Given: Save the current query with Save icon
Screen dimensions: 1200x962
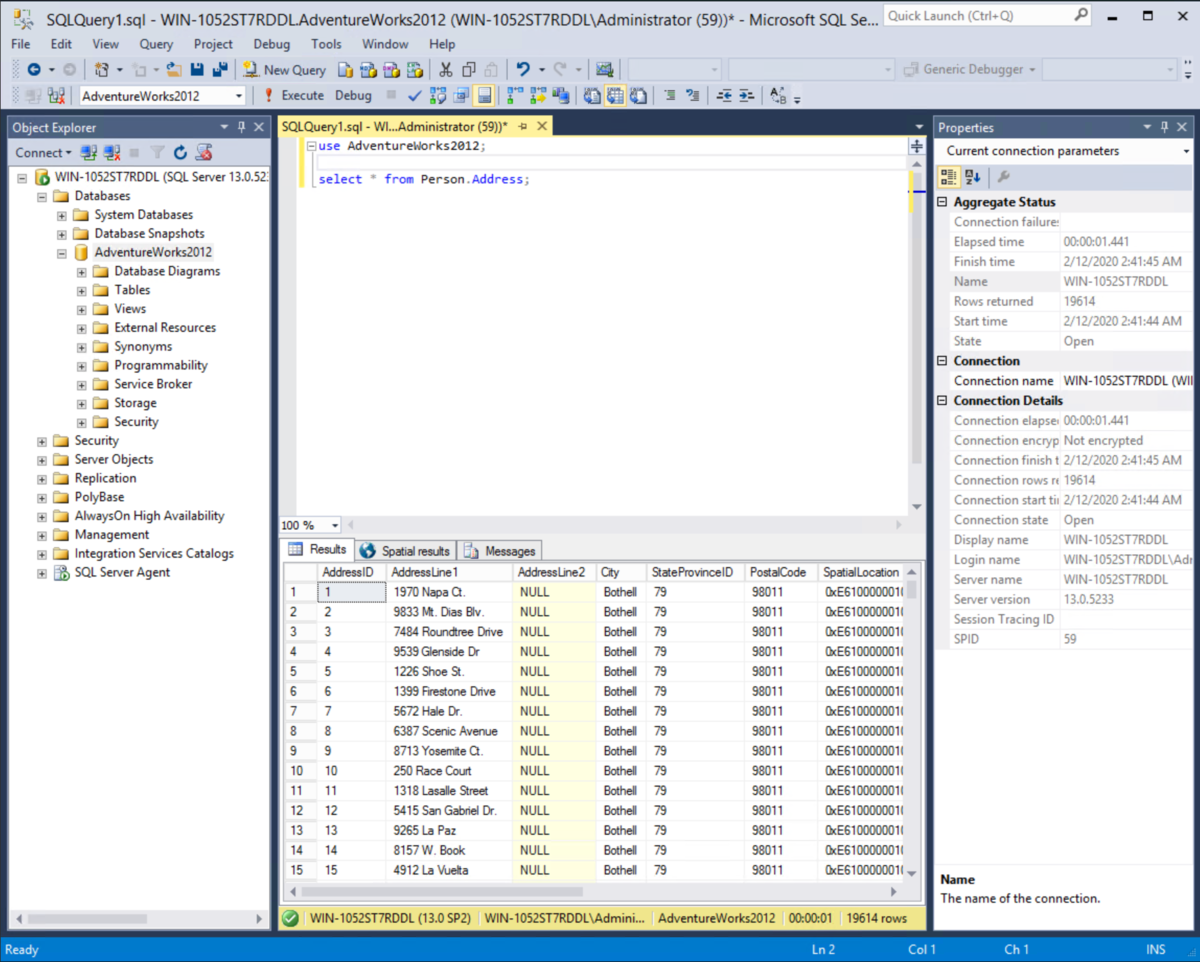Looking at the screenshot, I should (197, 70).
